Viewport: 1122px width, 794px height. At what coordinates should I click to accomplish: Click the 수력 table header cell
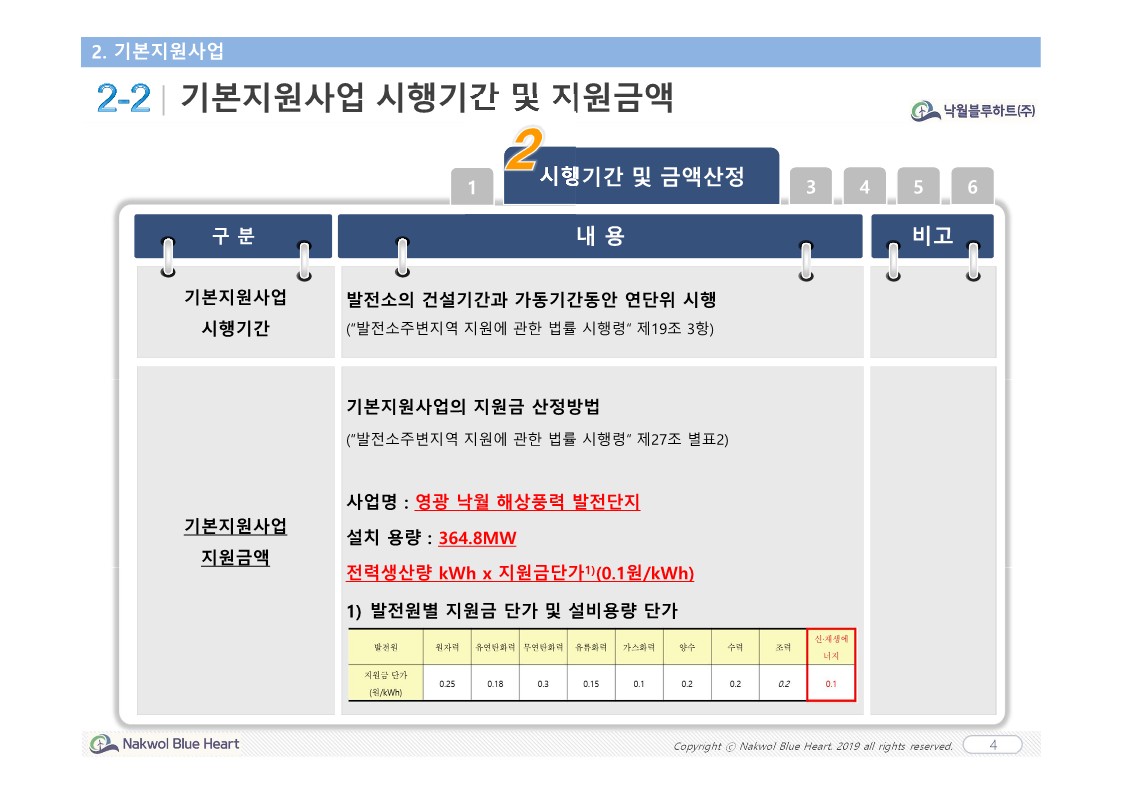pos(735,647)
